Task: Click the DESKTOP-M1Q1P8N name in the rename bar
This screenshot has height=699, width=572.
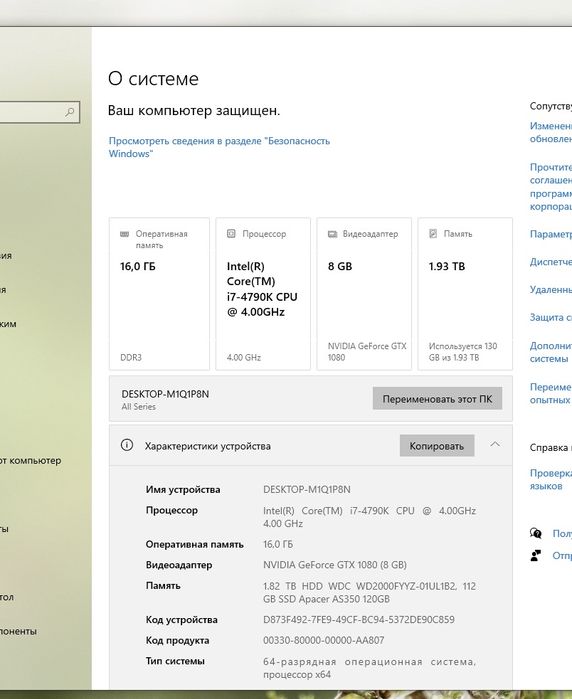Action: pos(165,394)
